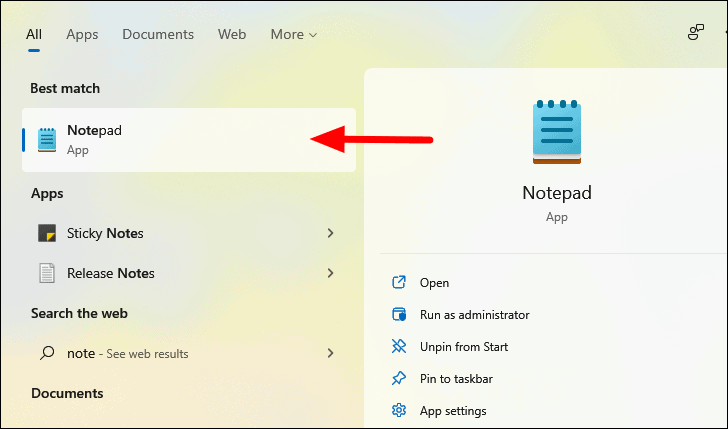This screenshot has width=728, height=429.
Task: Click the Pin to taskbar pin icon
Action: [x=399, y=378]
